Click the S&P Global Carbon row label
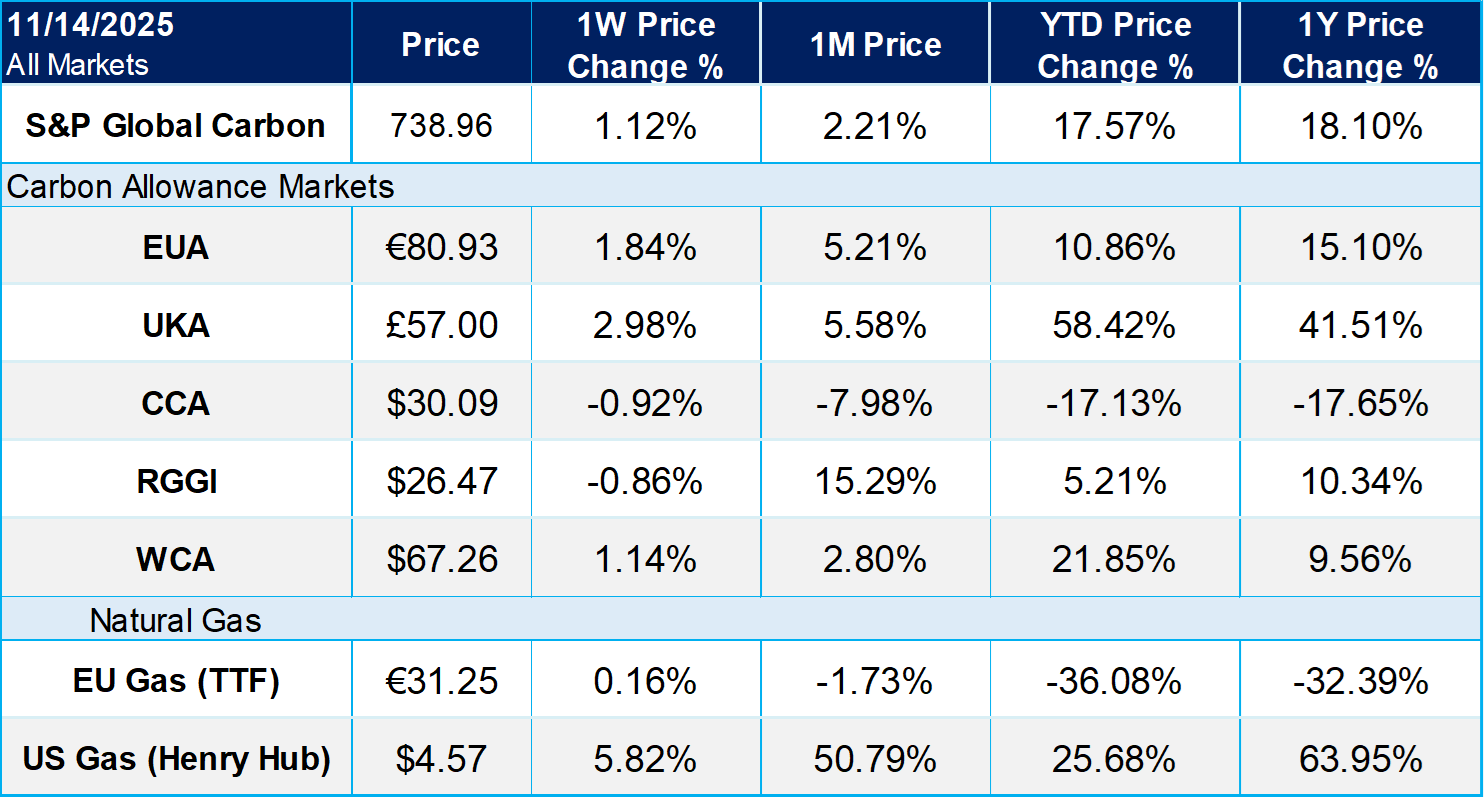The height and width of the screenshot is (798, 1484). coord(175,126)
